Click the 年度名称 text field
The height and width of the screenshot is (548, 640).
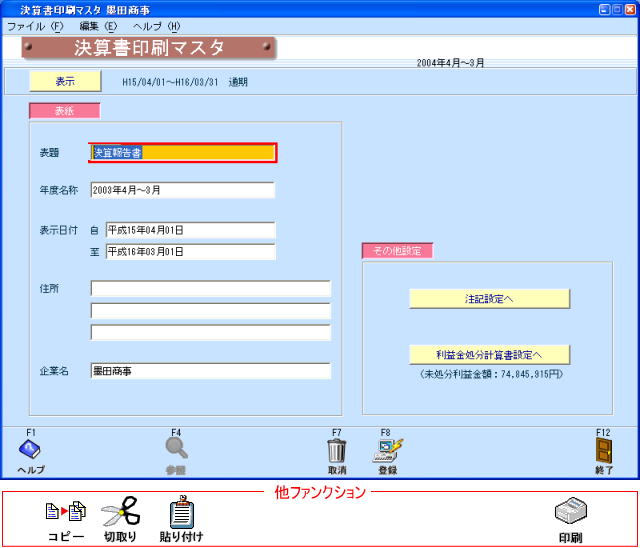(x=182, y=190)
